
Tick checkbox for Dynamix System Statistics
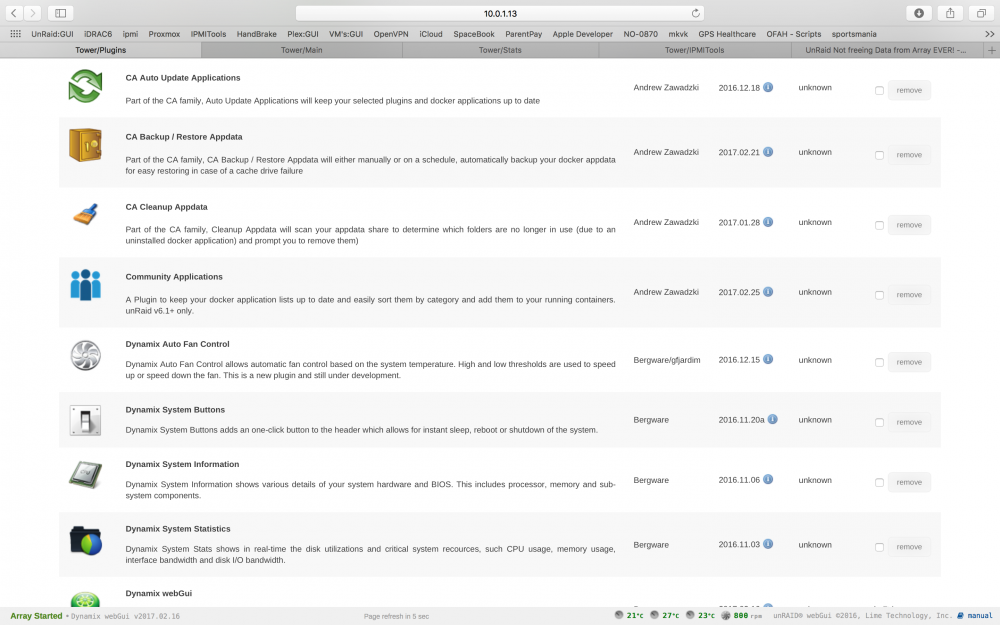click(x=879, y=547)
